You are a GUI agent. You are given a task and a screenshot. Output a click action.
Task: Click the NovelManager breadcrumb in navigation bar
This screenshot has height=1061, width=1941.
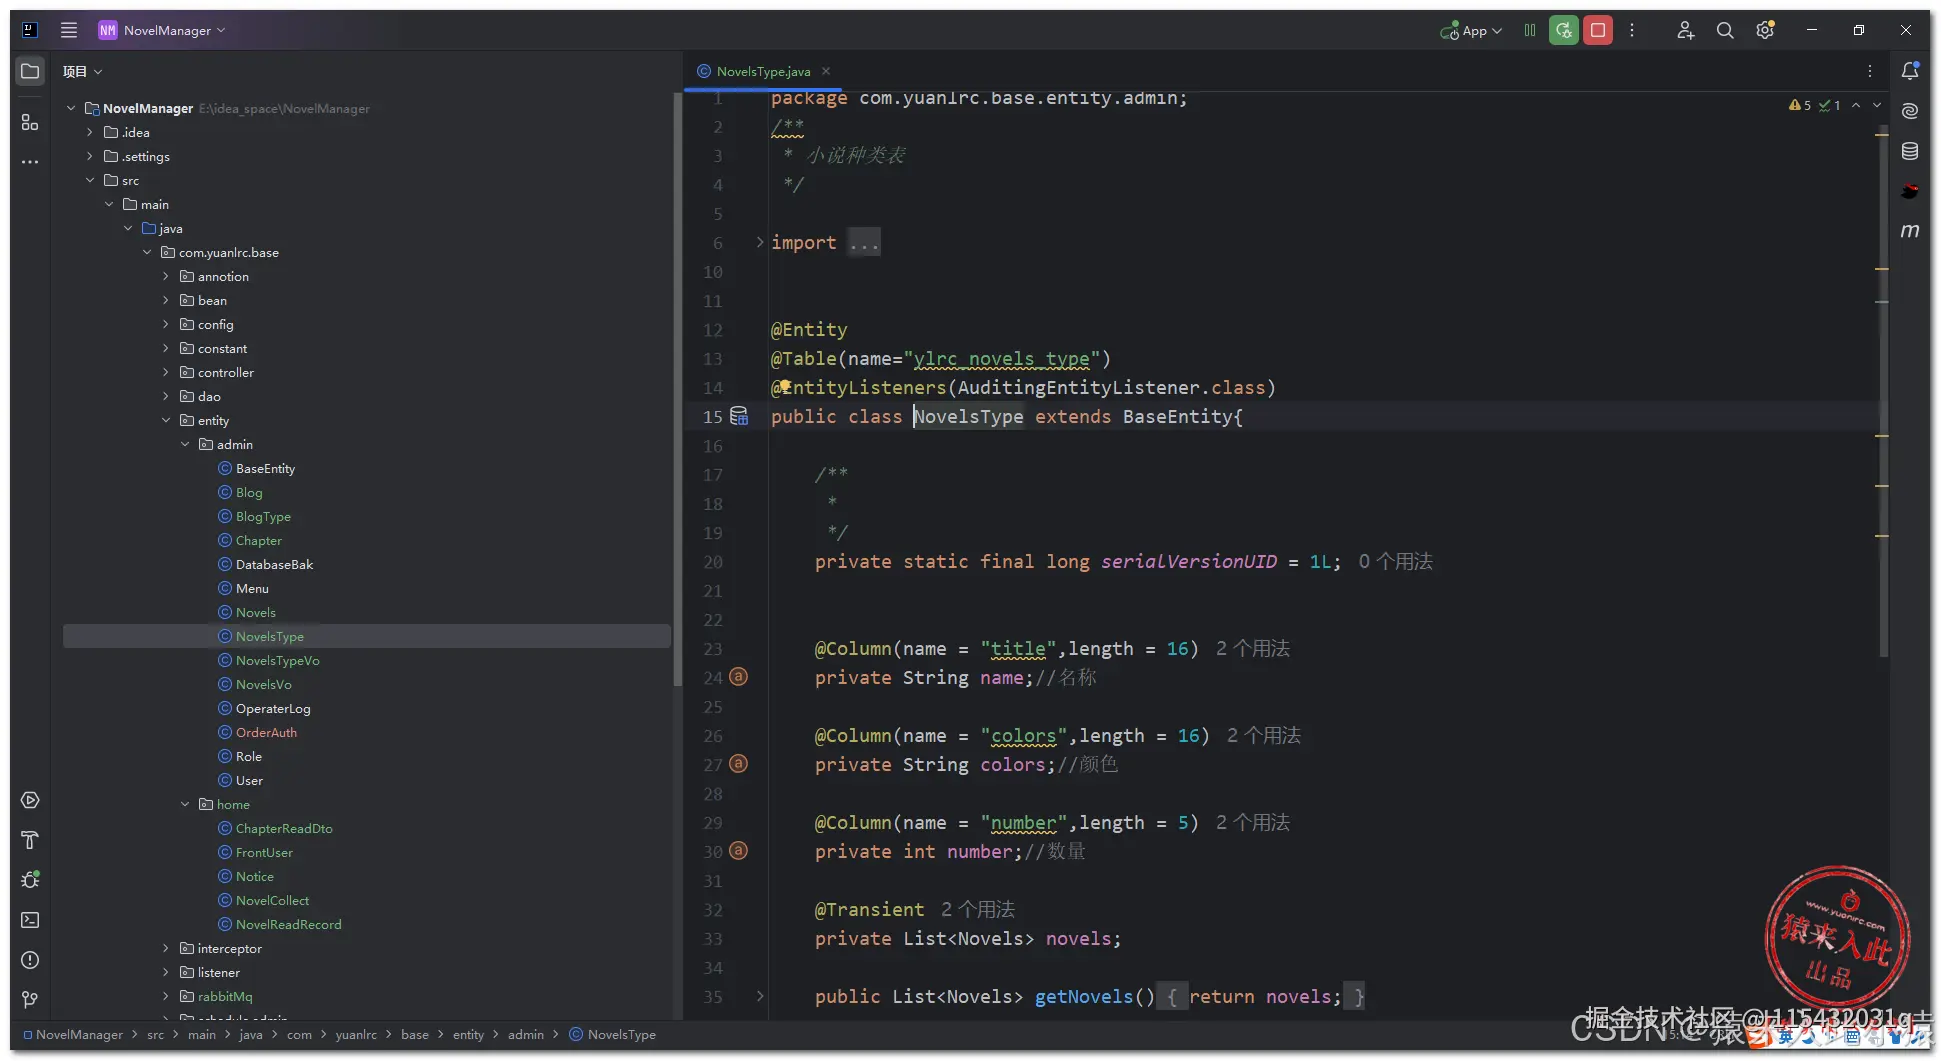(x=79, y=1034)
